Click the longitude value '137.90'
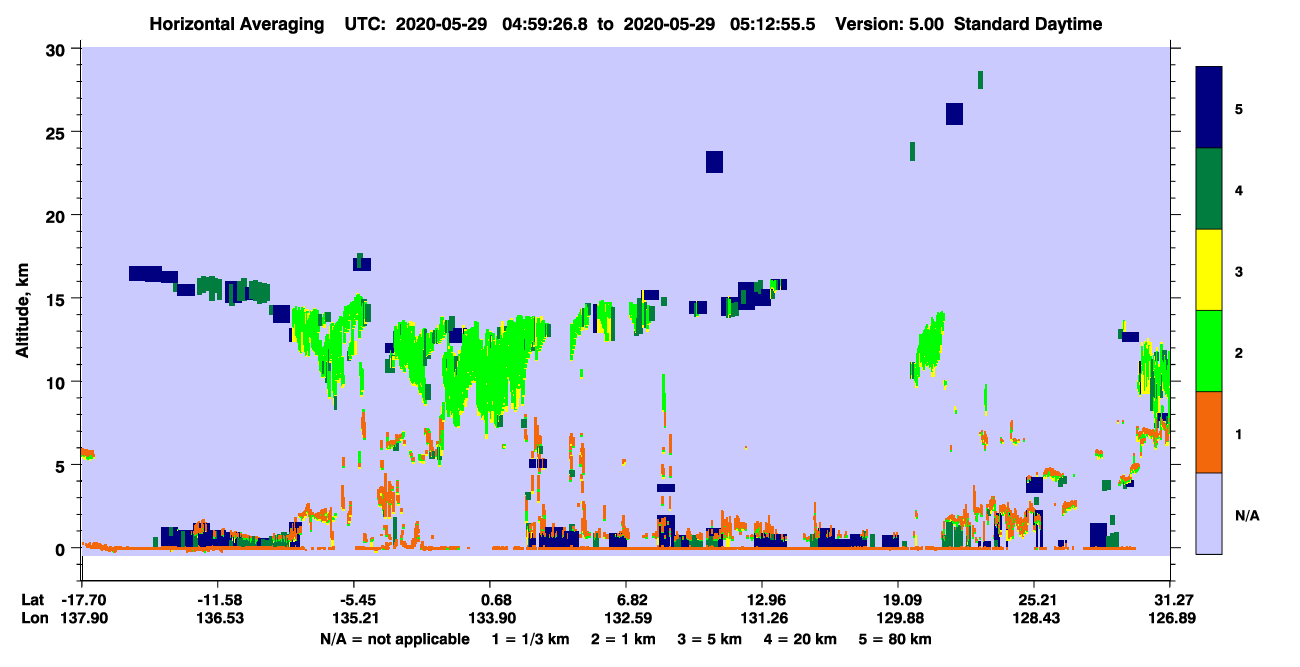The height and width of the screenshot is (667, 1300). 82,618
